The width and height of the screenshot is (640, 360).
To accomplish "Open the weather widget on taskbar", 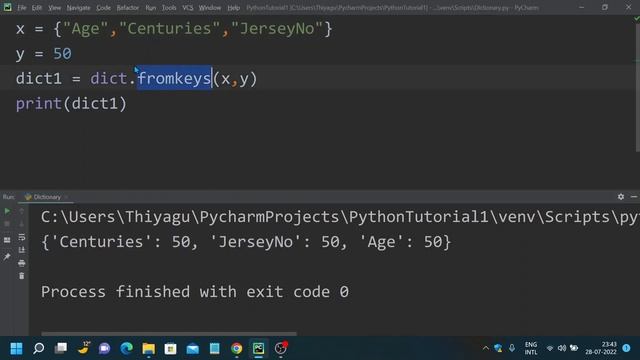I will coord(84,348).
